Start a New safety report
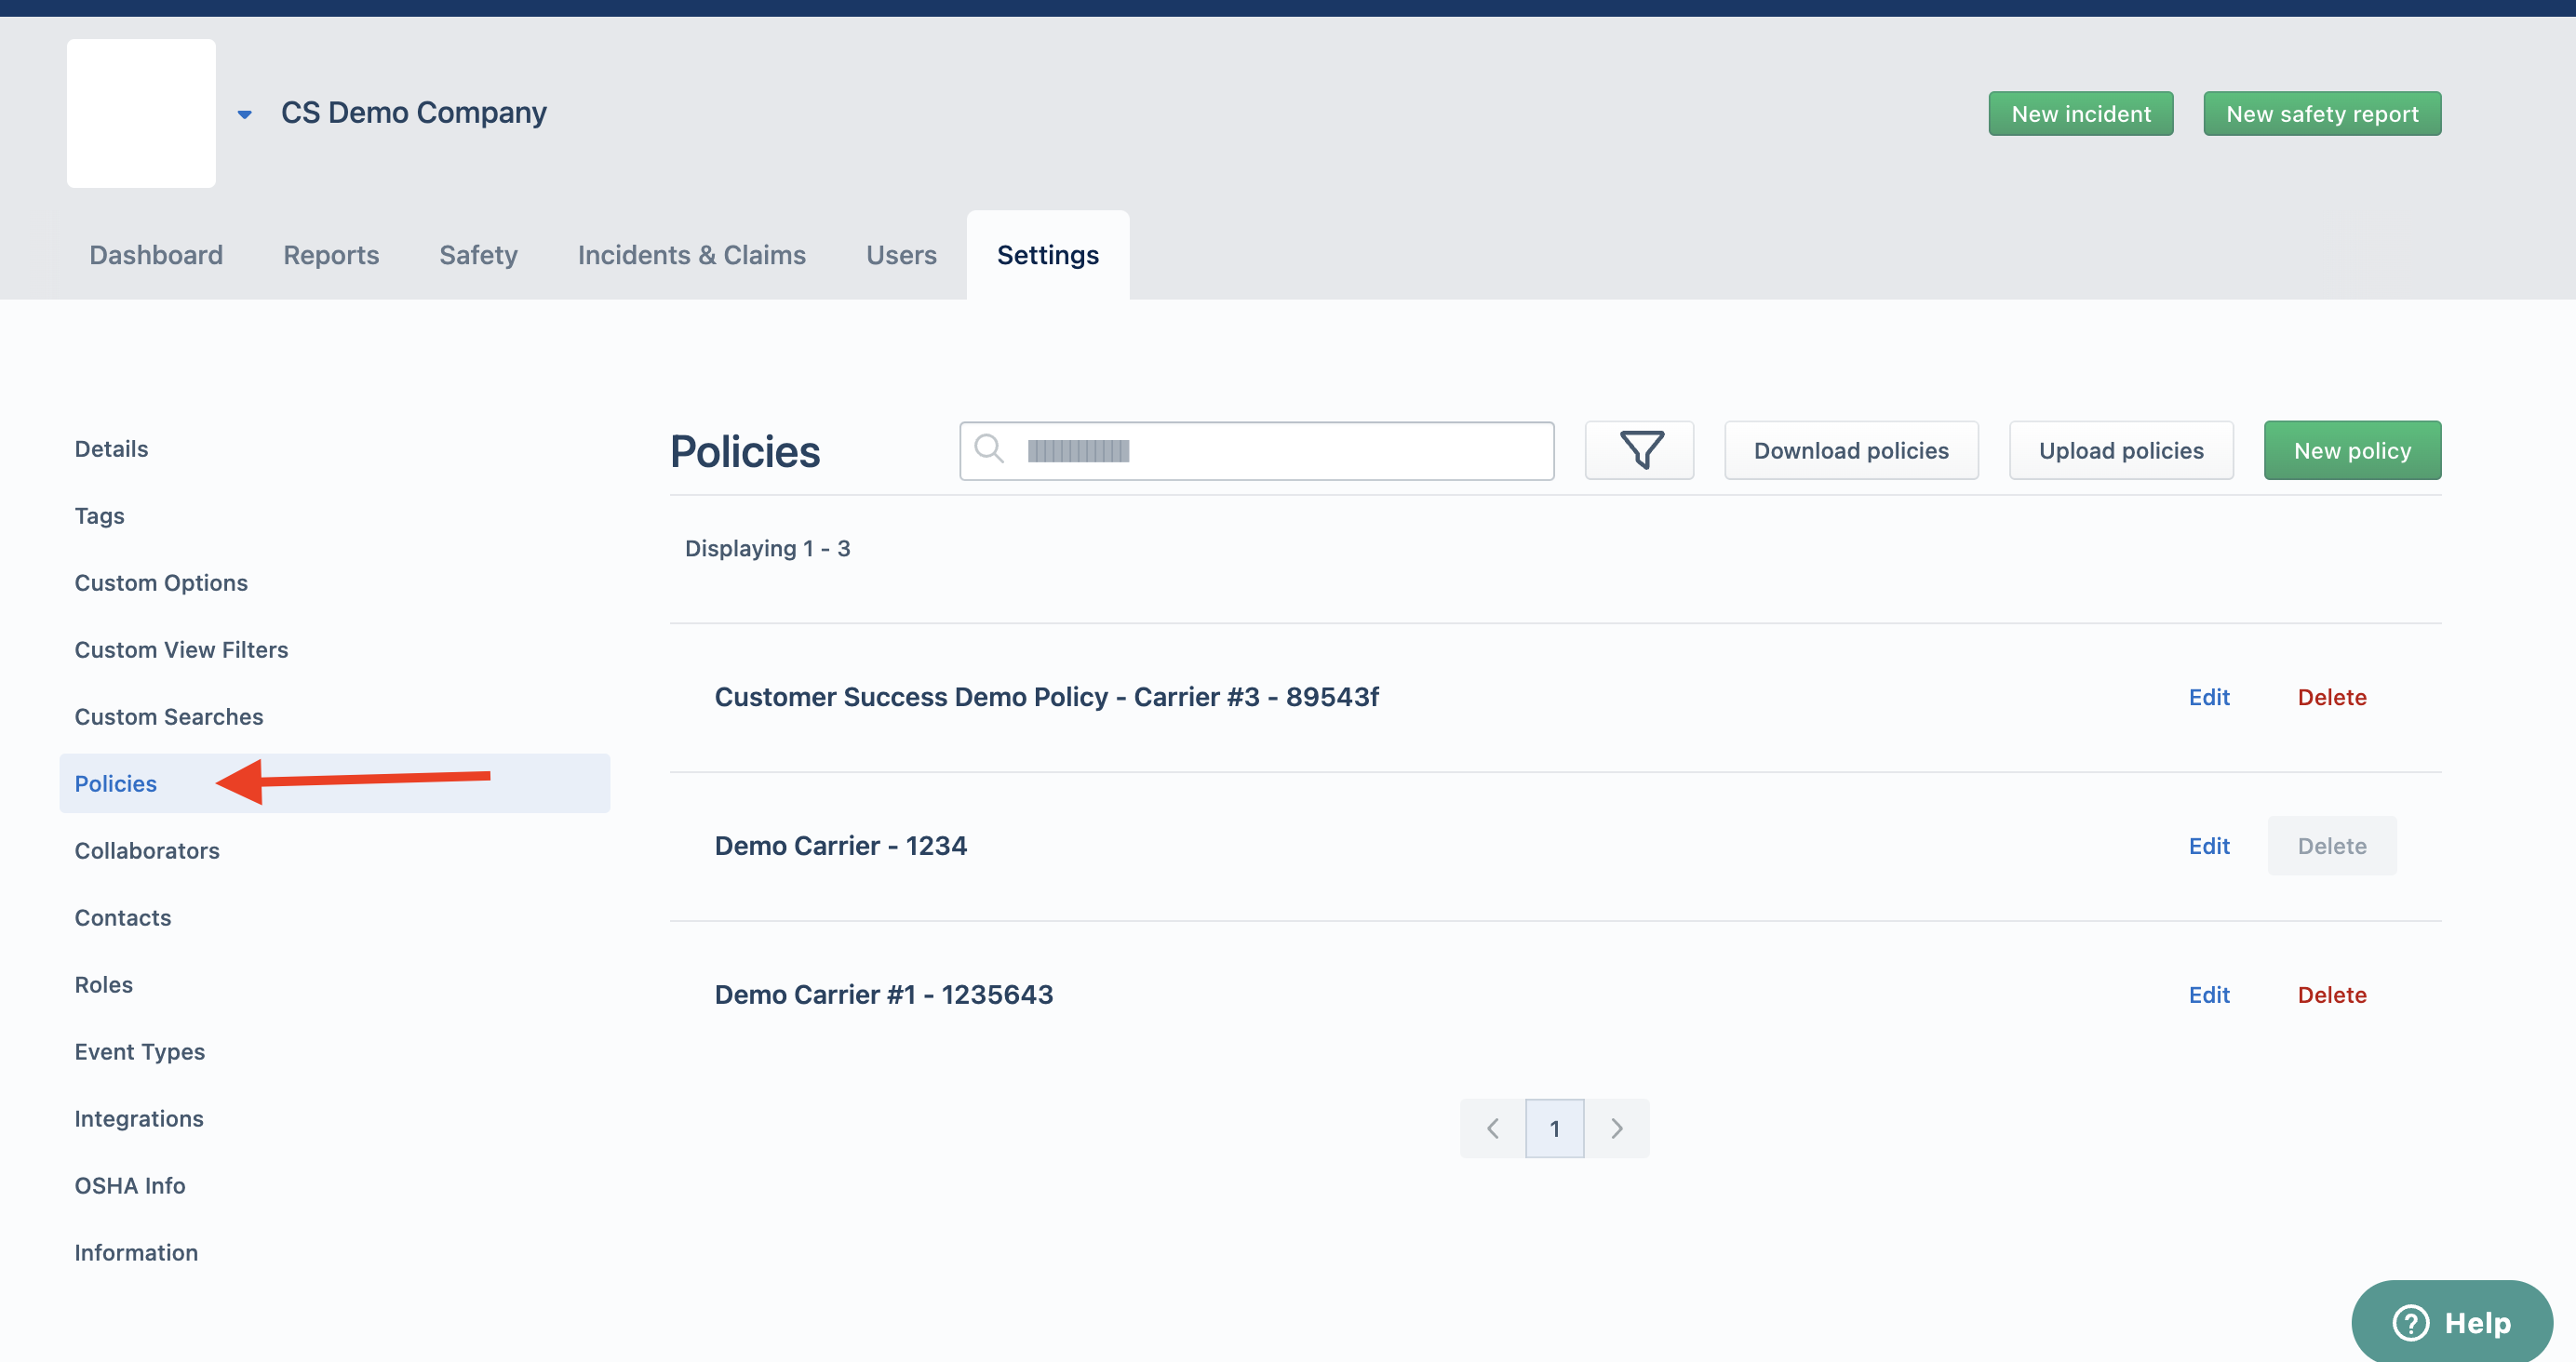 click(2322, 114)
